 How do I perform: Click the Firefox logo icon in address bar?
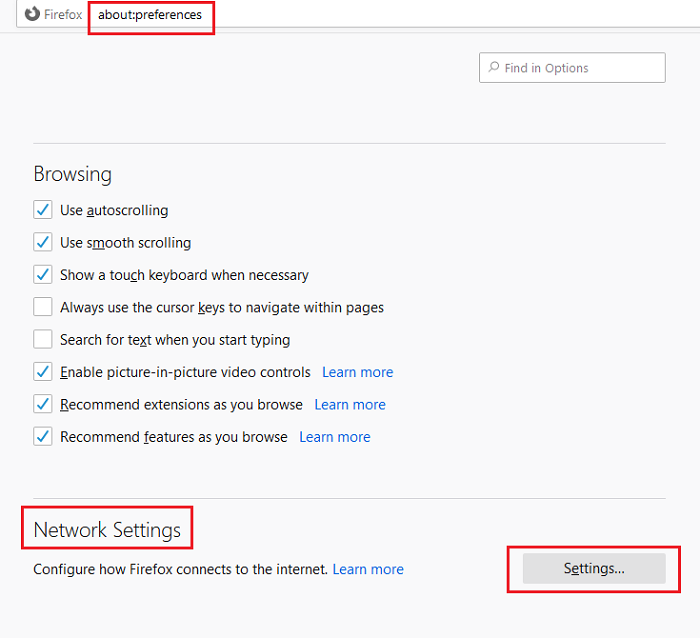32,15
